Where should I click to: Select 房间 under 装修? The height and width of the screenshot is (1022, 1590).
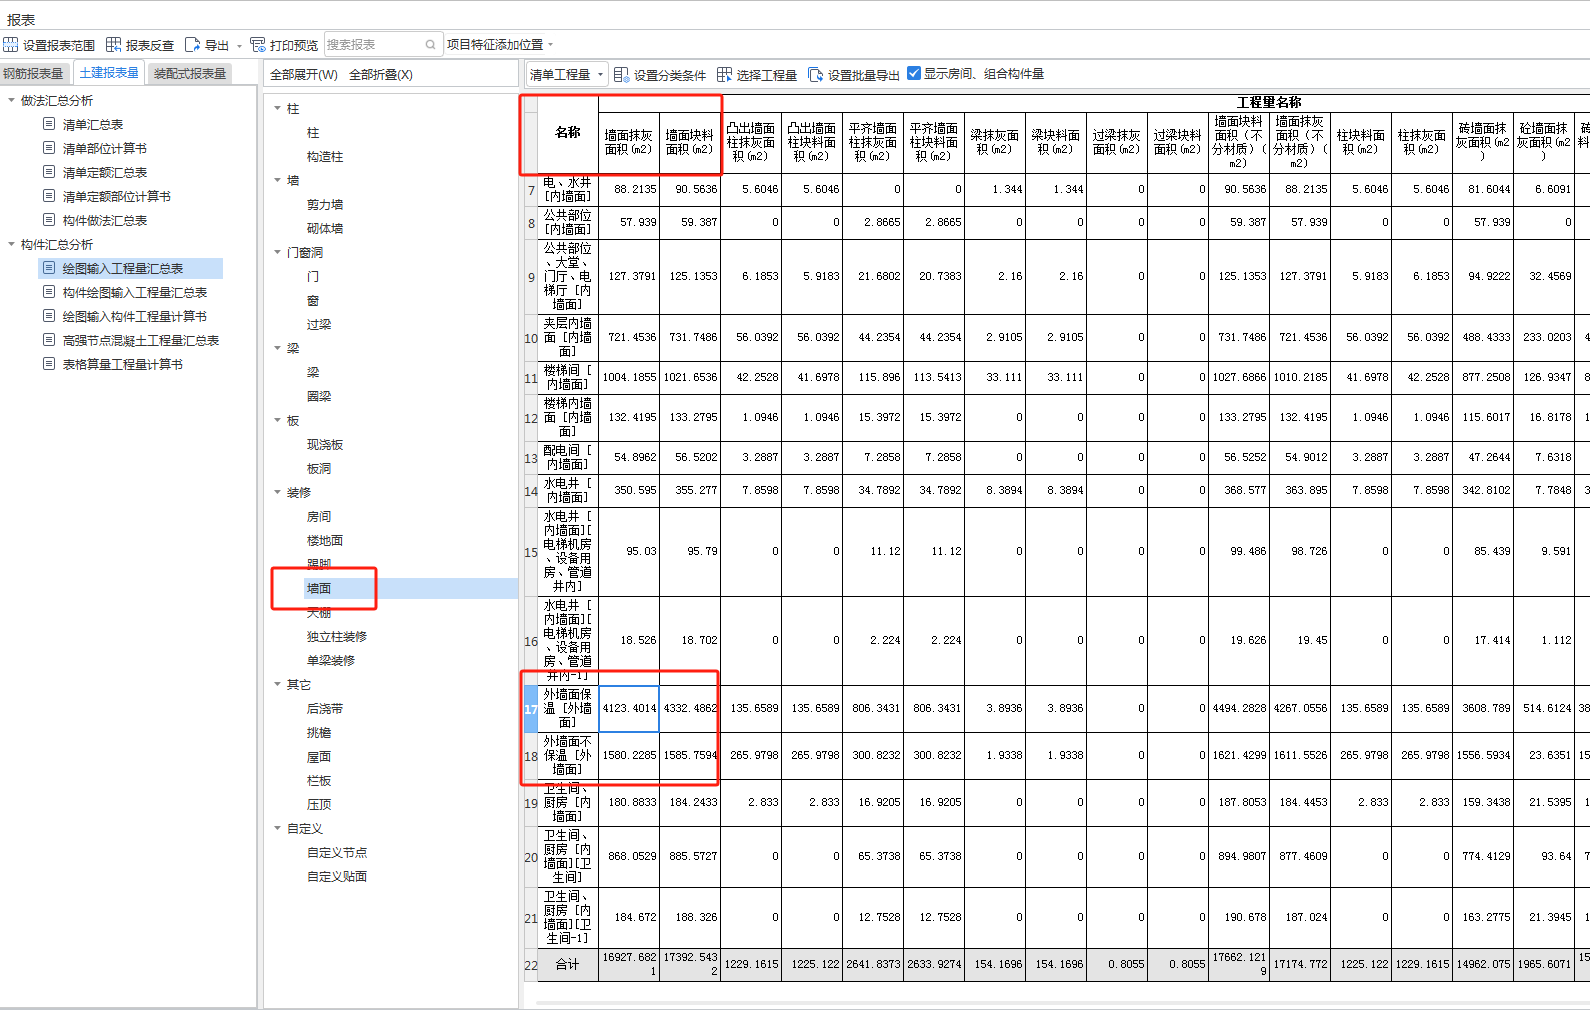[319, 517]
